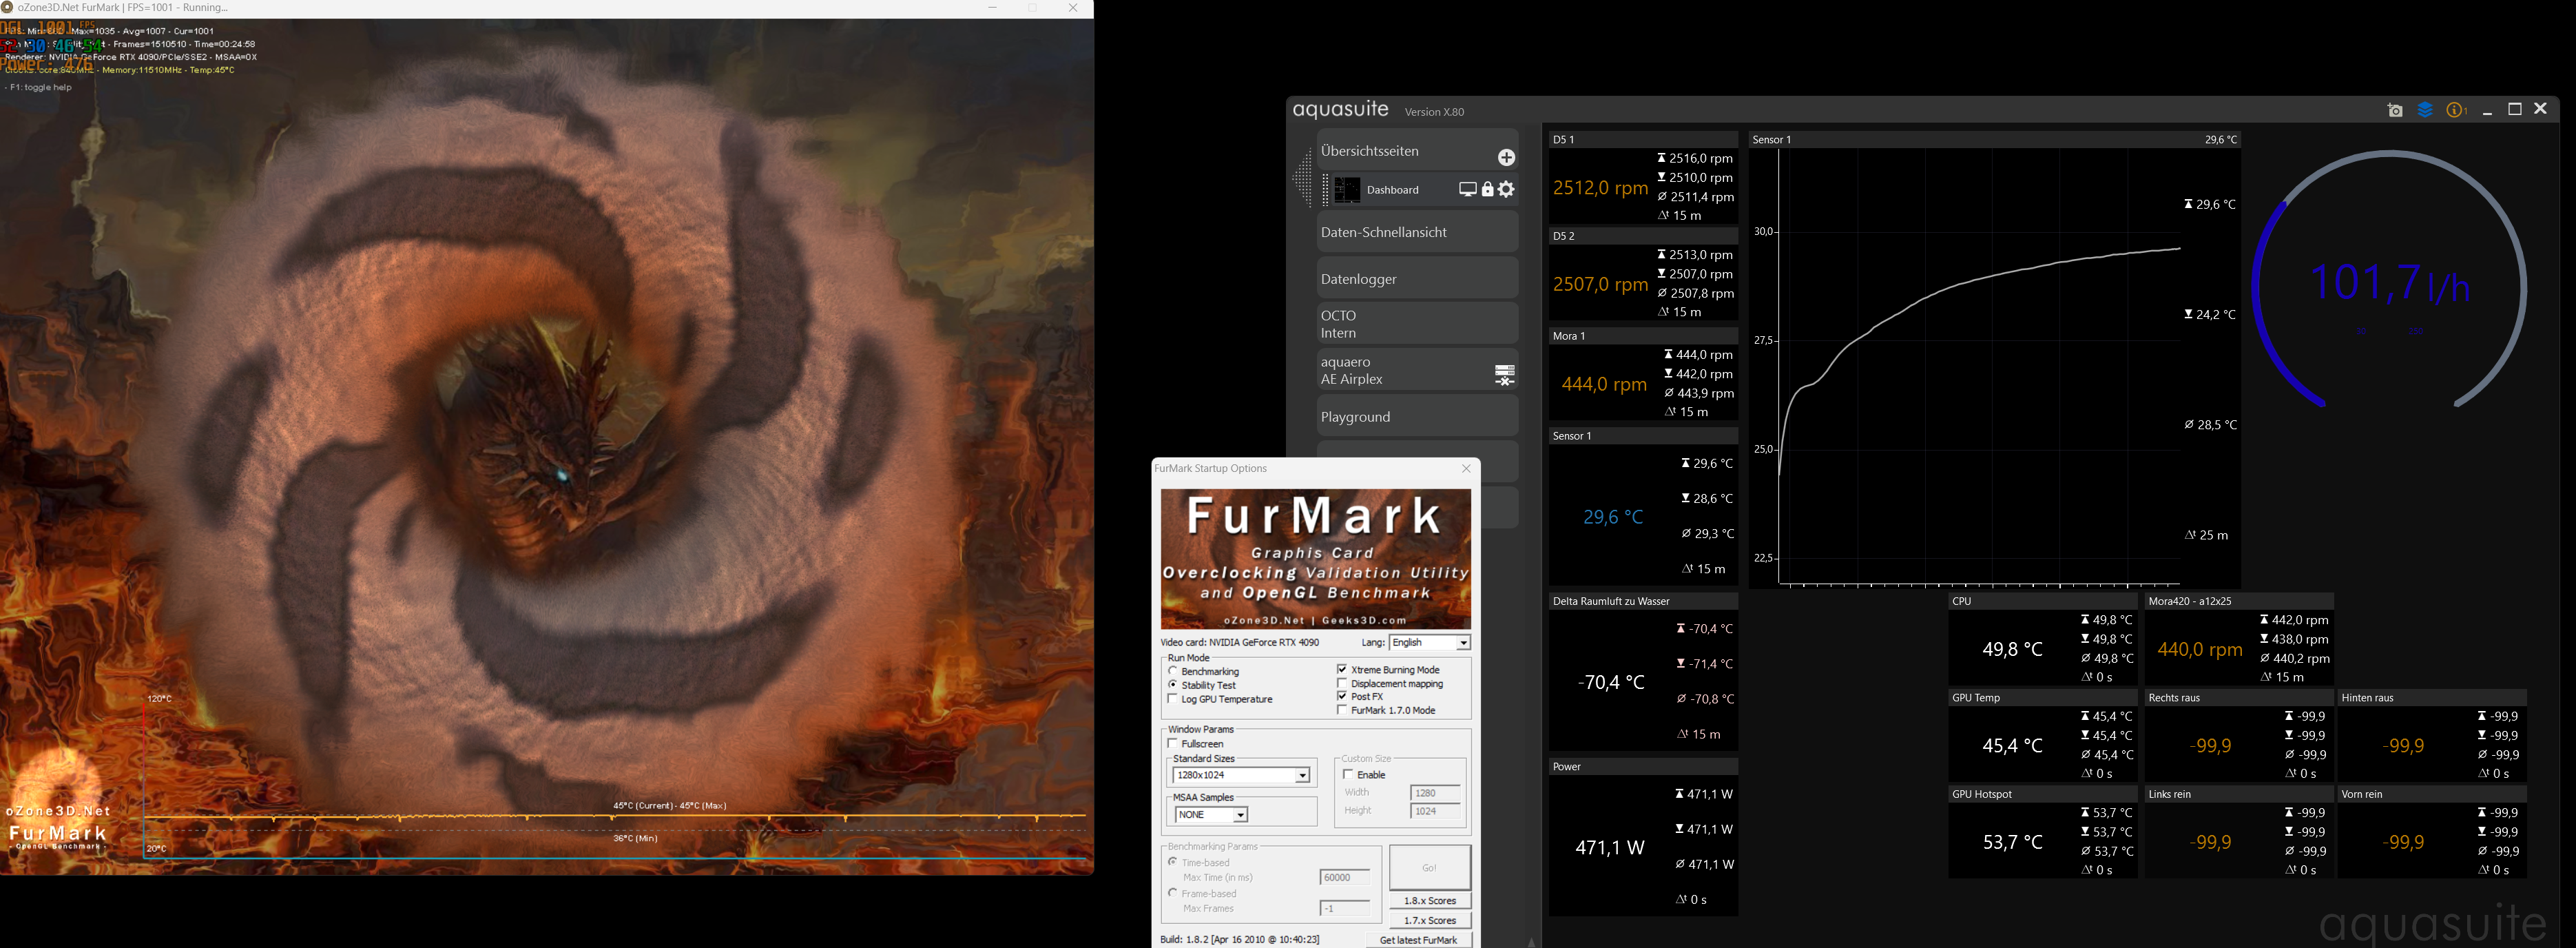Image resolution: width=2576 pixels, height=948 pixels.
Task: Select the Benchmarking run mode
Action: click(1173, 671)
